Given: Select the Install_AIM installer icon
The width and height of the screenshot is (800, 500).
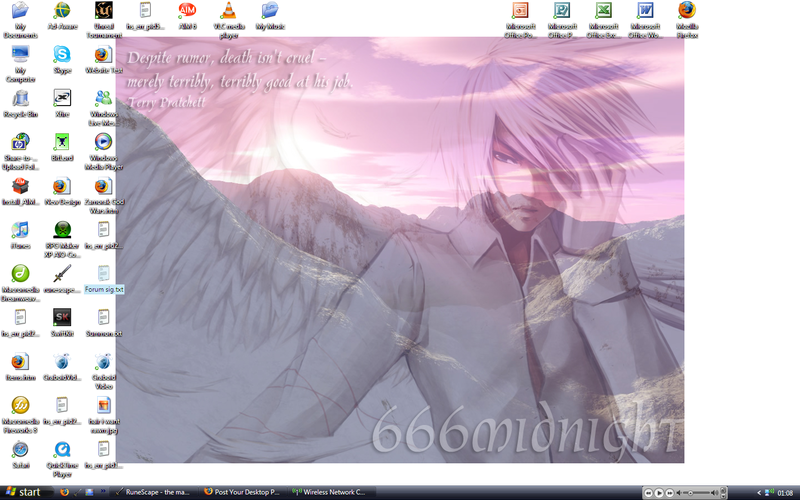Looking at the screenshot, I should pos(20,191).
